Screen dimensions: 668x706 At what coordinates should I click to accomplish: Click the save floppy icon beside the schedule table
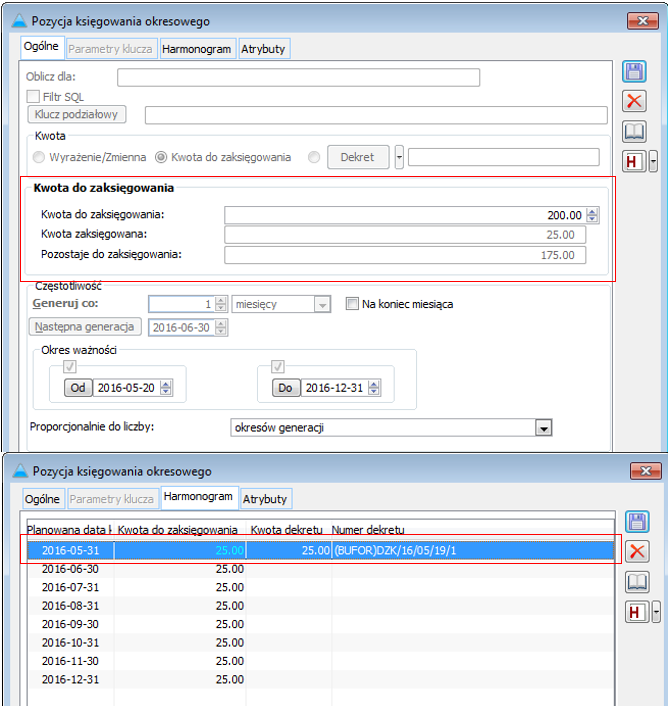click(x=634, y=521)
